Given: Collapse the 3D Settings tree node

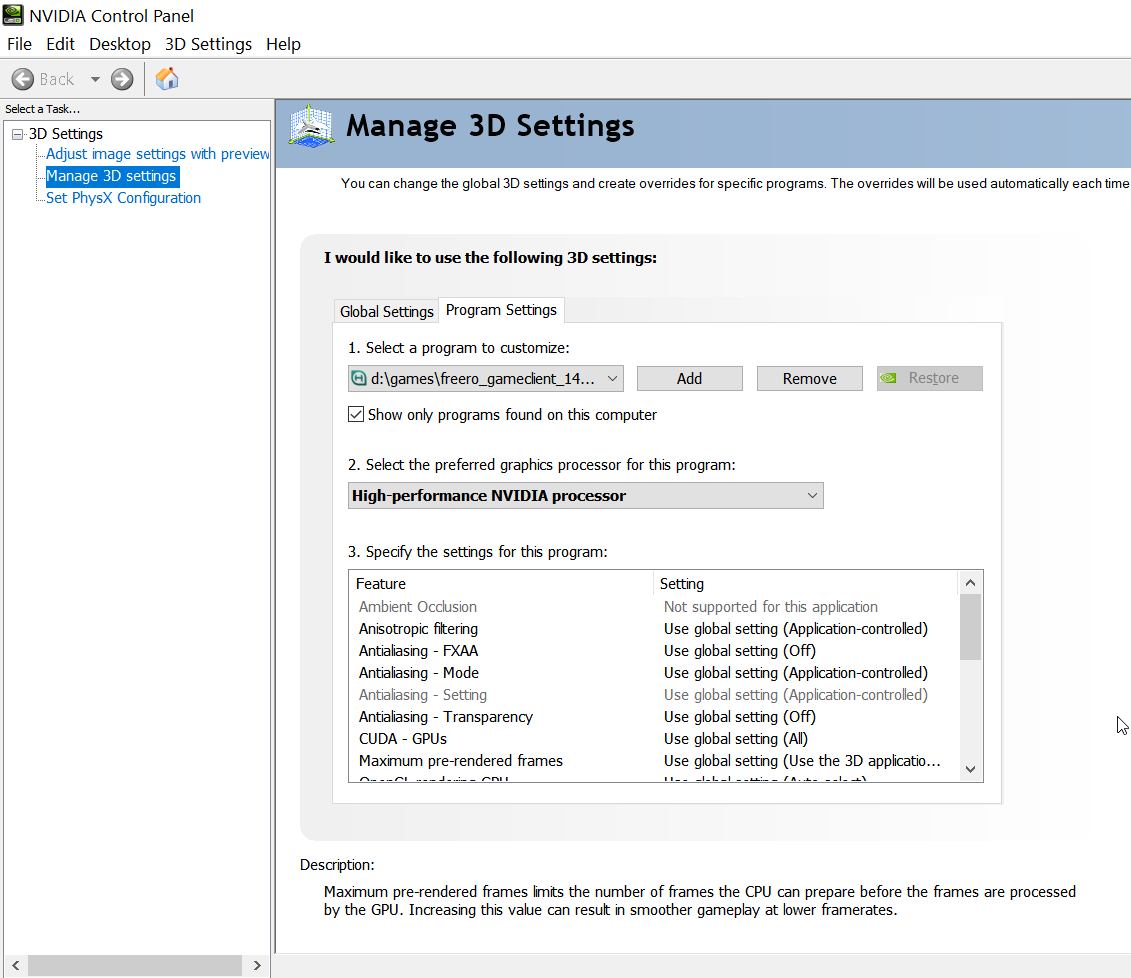Looking at the screenshot, I should 17,134.
